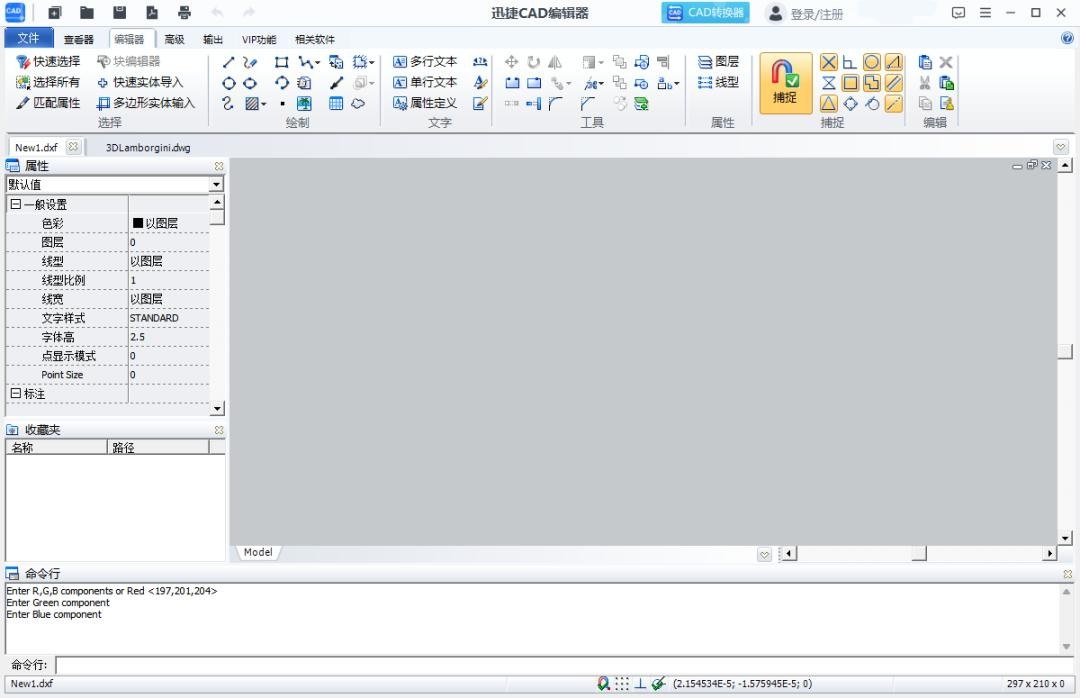Toggle the 捕捉 snap magnet button
Image resolution: width=1080 pixels, height=698 pixels.
[x=785, y=83]
